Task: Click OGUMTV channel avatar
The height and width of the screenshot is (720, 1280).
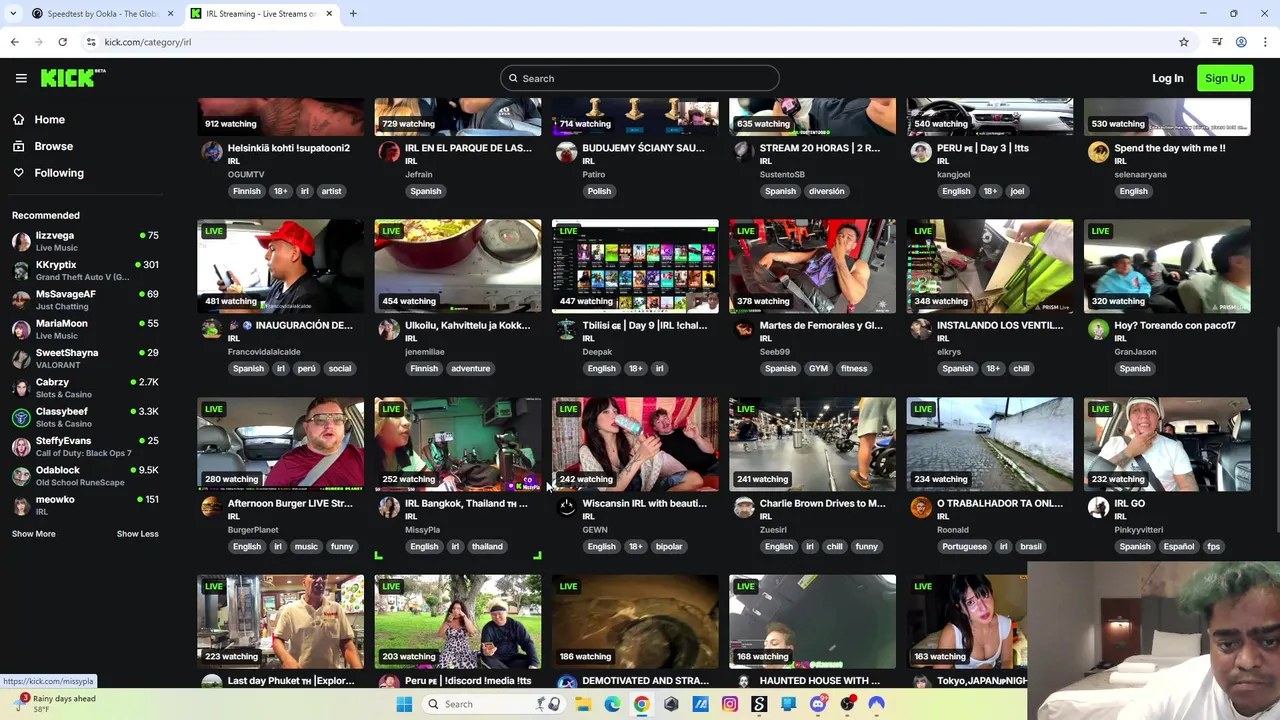Action: point(212,151)
